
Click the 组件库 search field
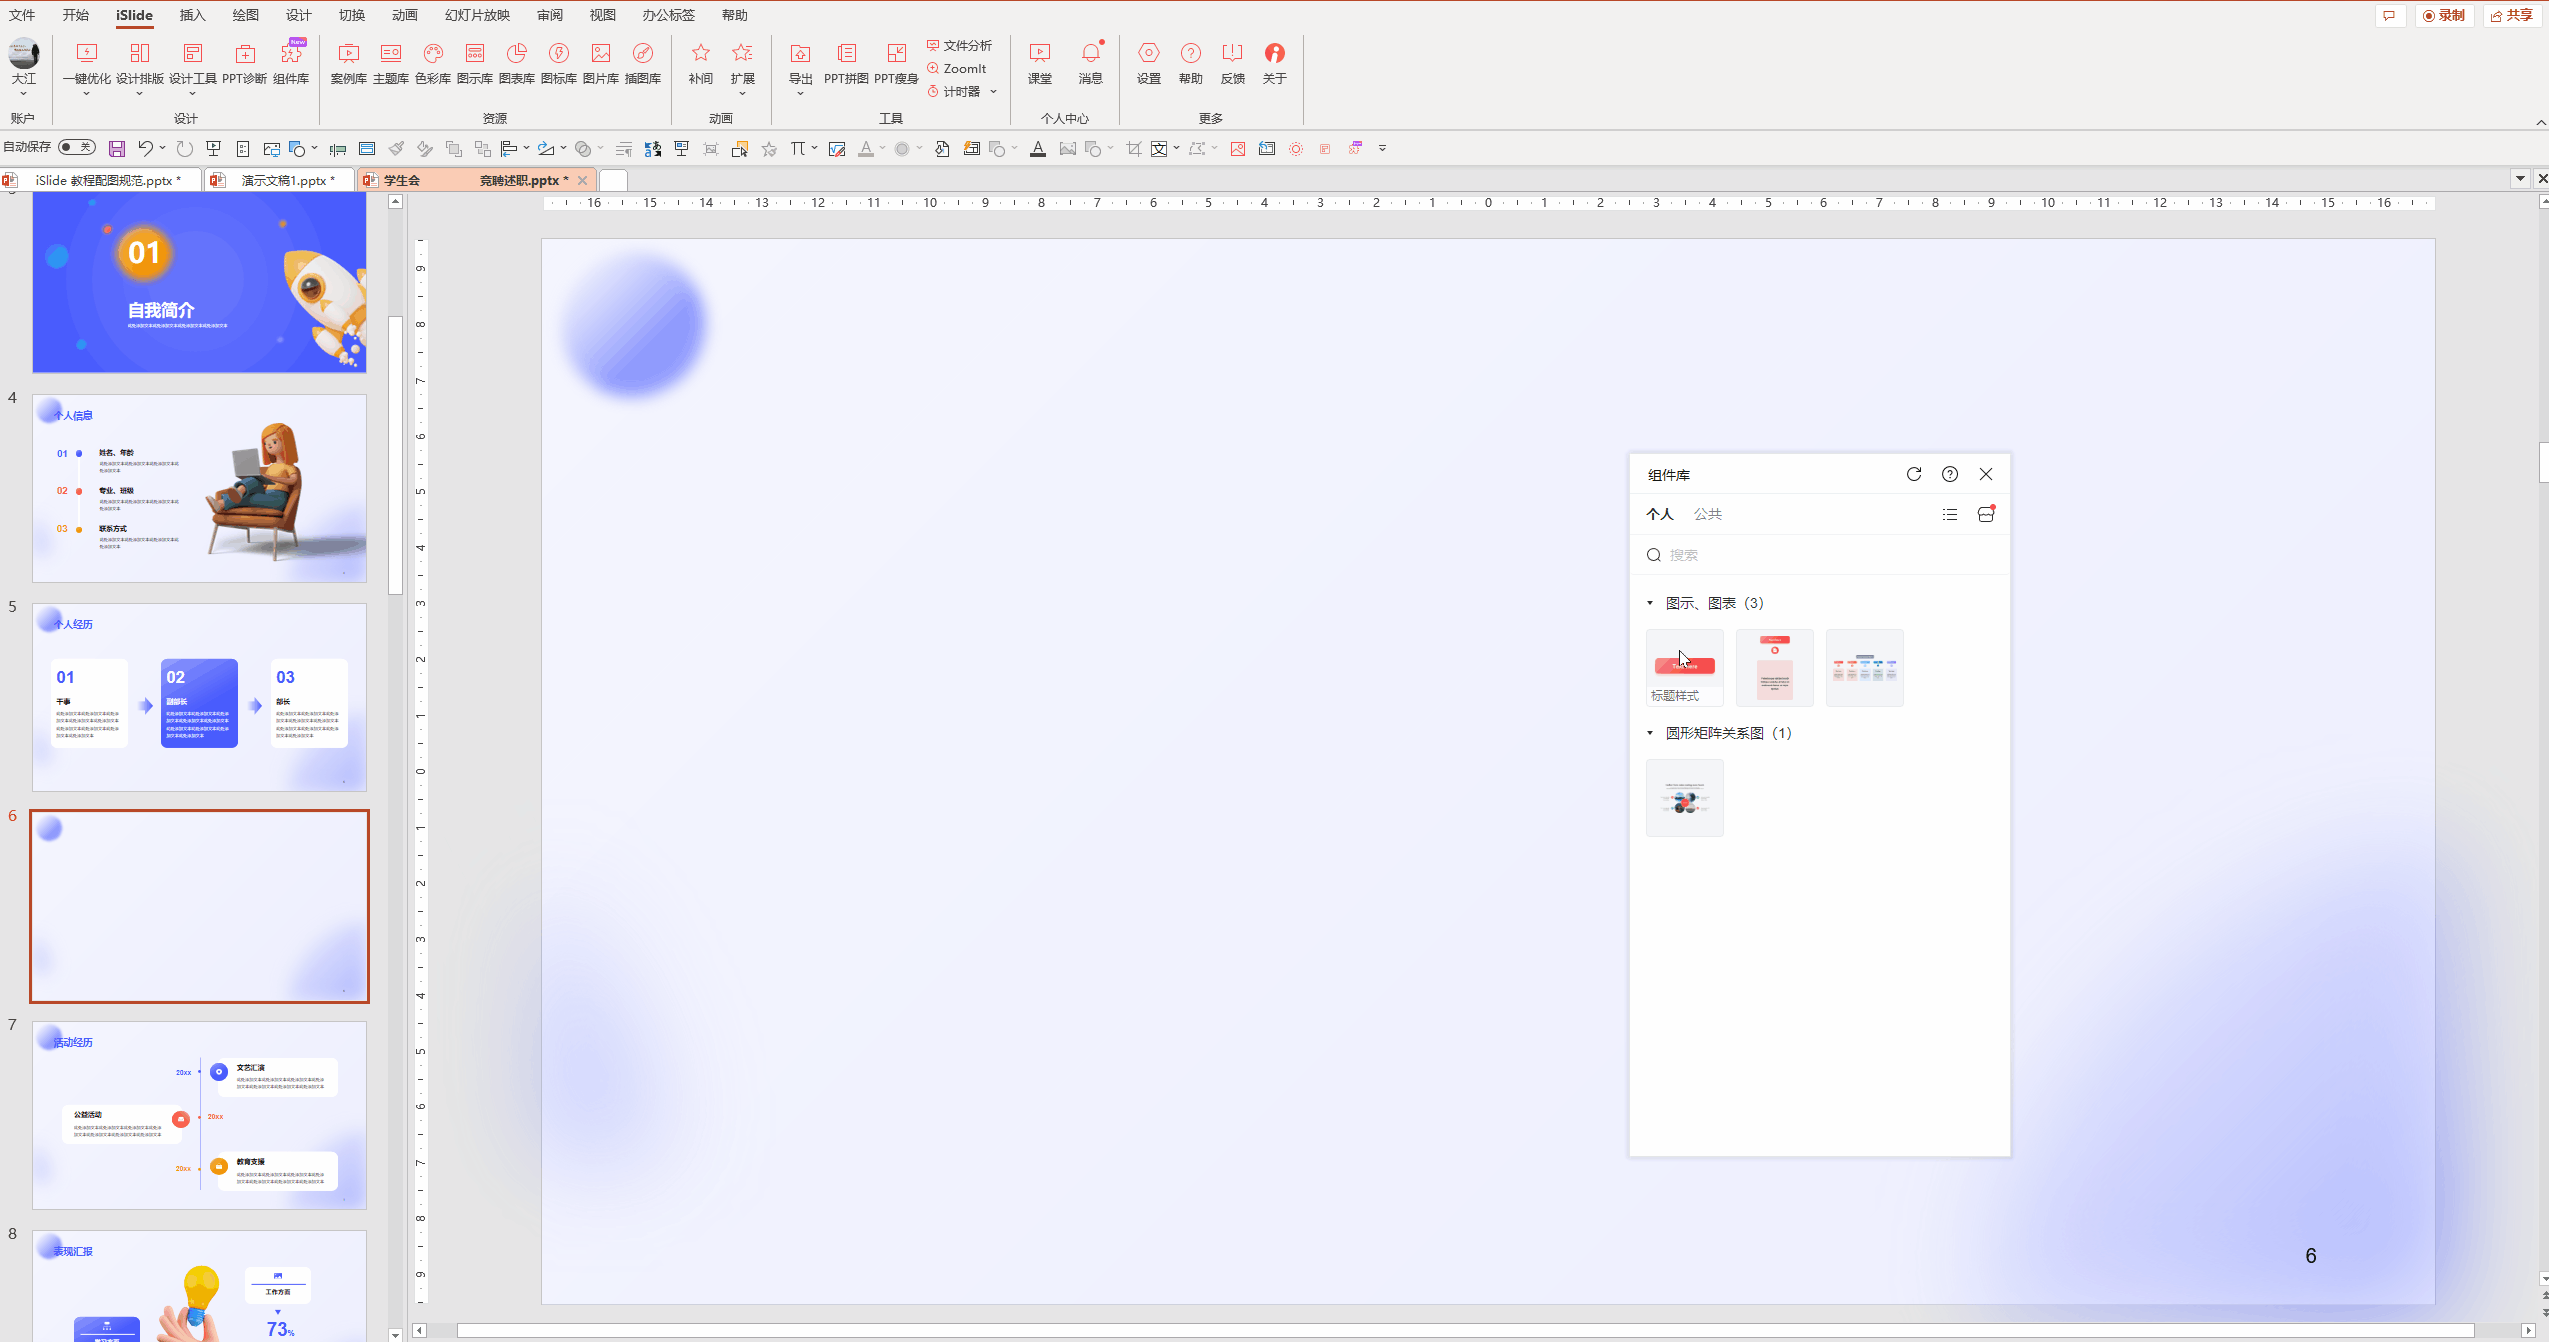pyautogui.click(x=1820, y=555)
